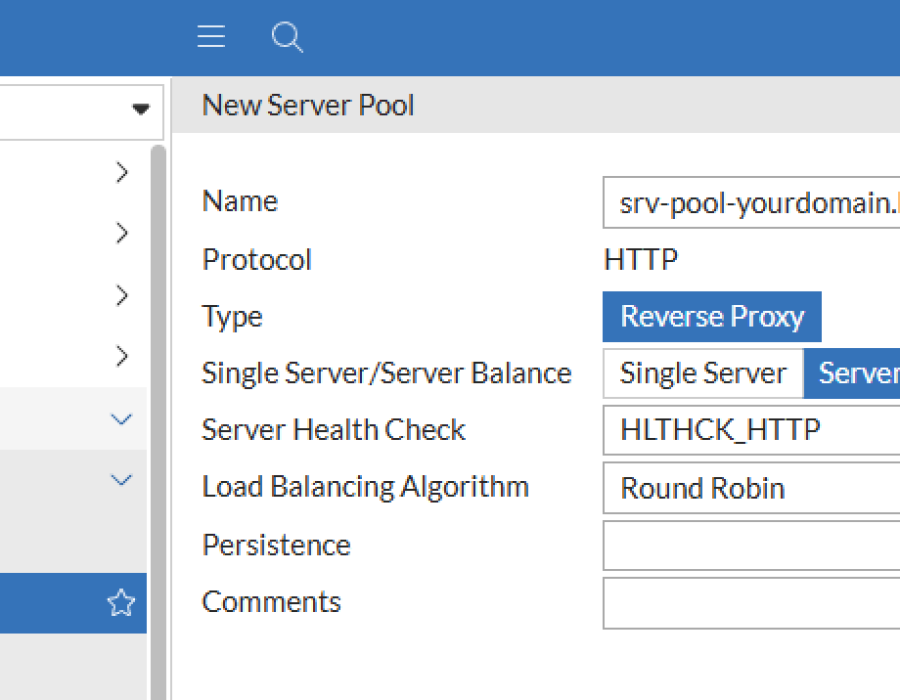Choose the Server Balance option
The image size is (900, 700).
852,374
